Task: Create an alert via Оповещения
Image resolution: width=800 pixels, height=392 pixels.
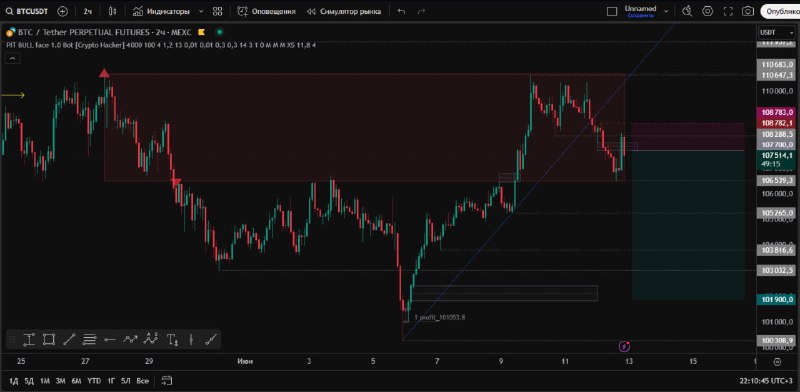Action: 266,11
